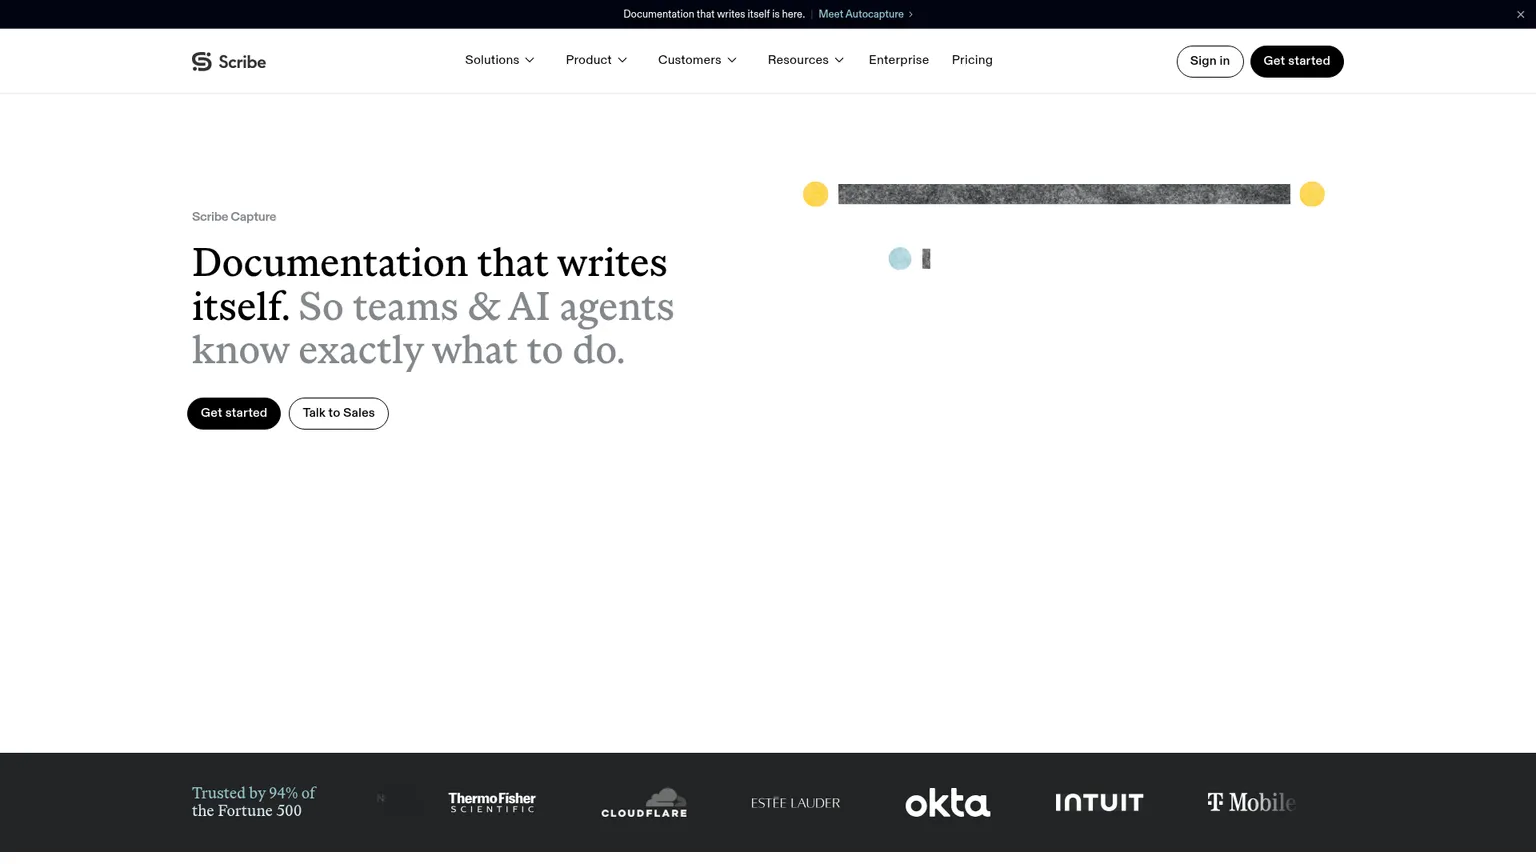Click the Cloudflare logo

click(x=644, y=802)
